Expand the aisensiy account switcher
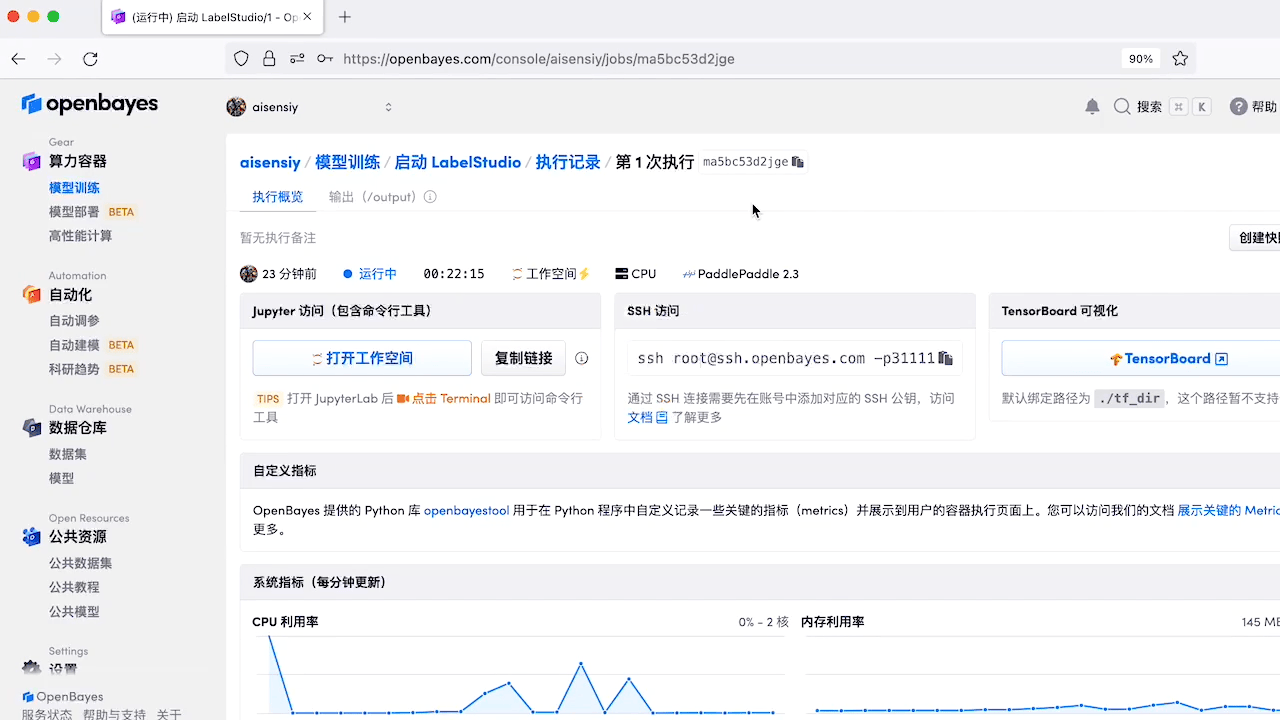1280x720 pixels. click(x=388, y=107)
